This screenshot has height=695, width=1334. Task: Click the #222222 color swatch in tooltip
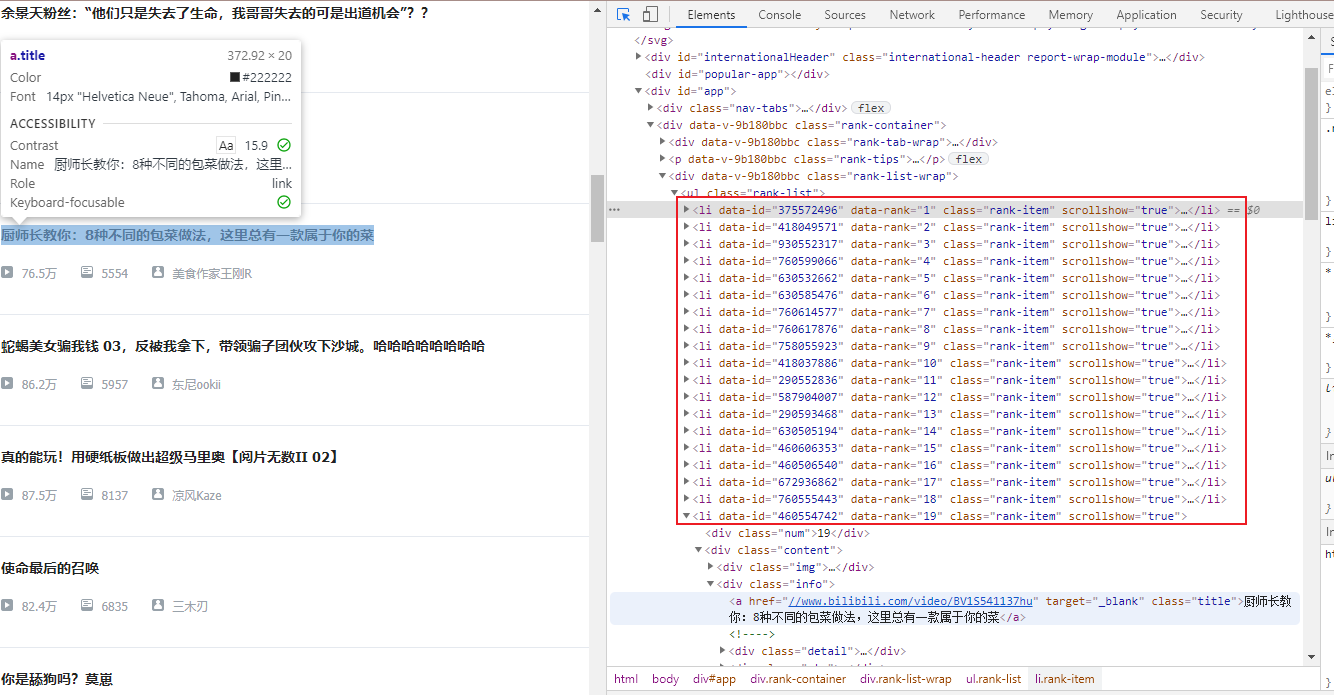coord(235,77)
